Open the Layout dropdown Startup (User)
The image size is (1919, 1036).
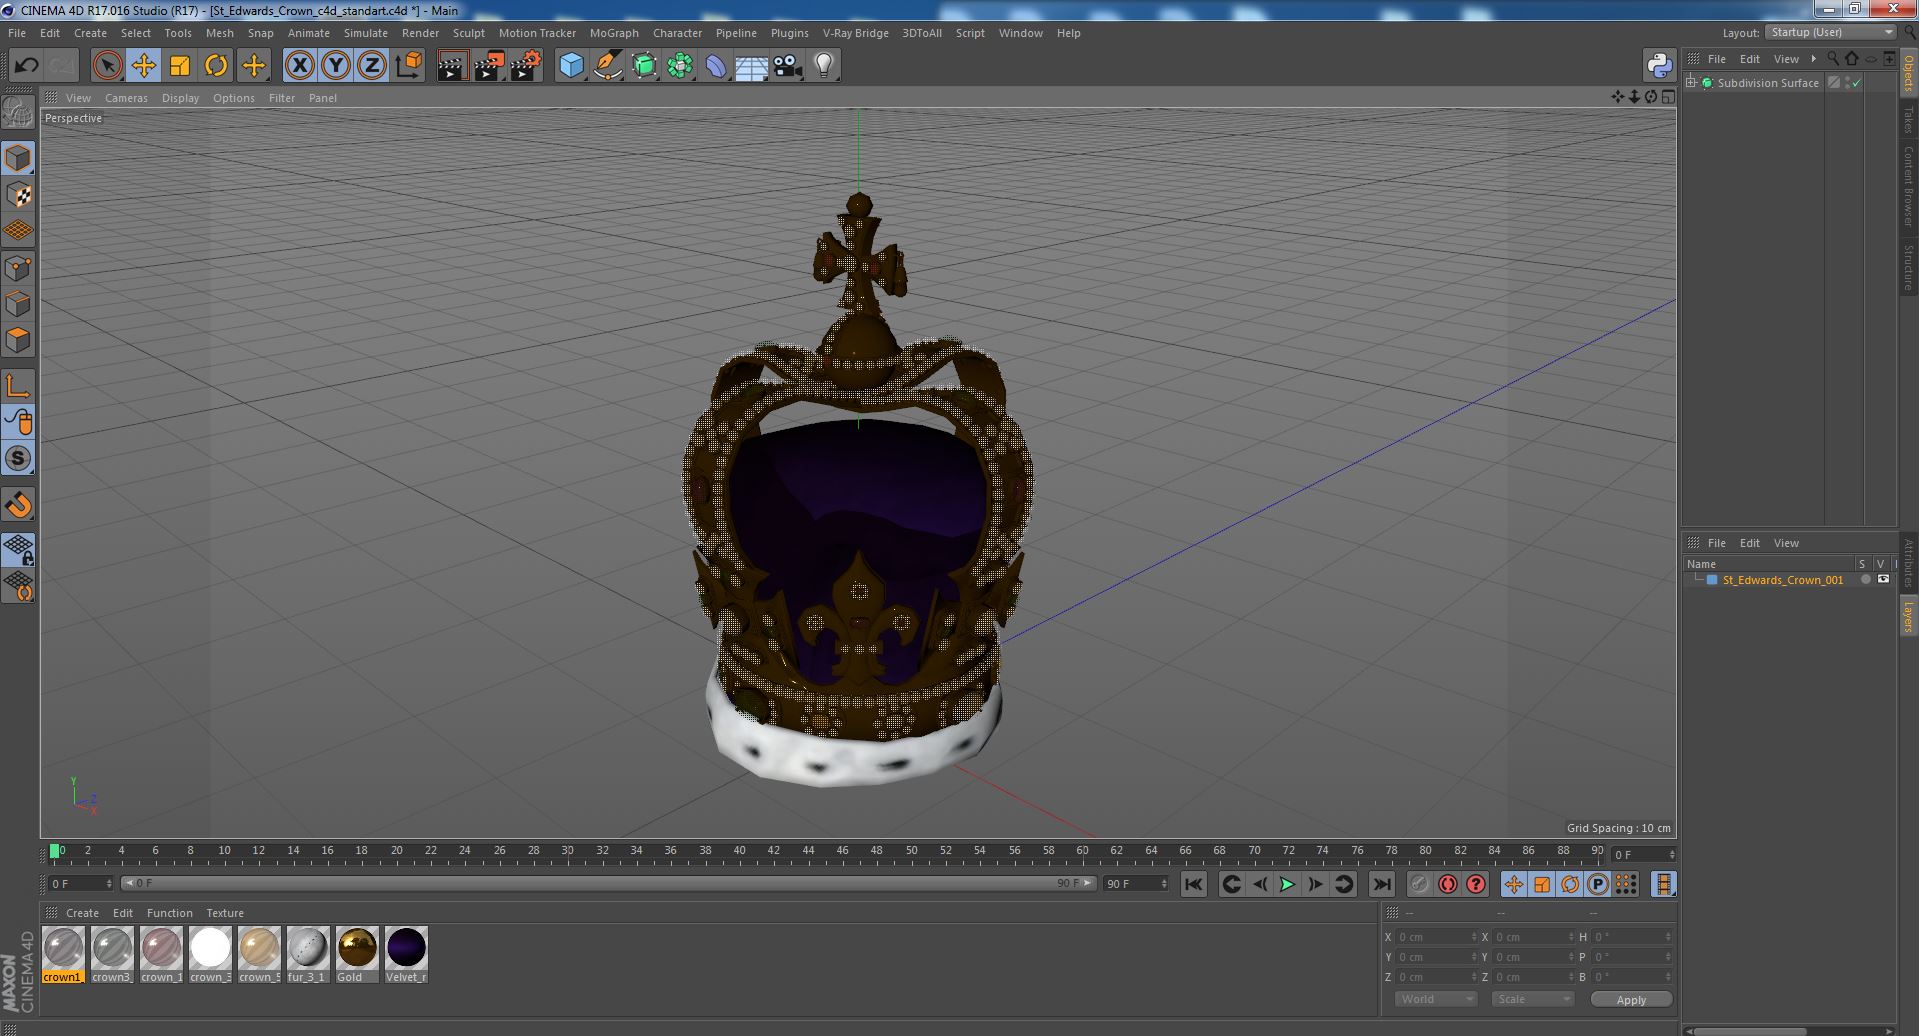1831,32
